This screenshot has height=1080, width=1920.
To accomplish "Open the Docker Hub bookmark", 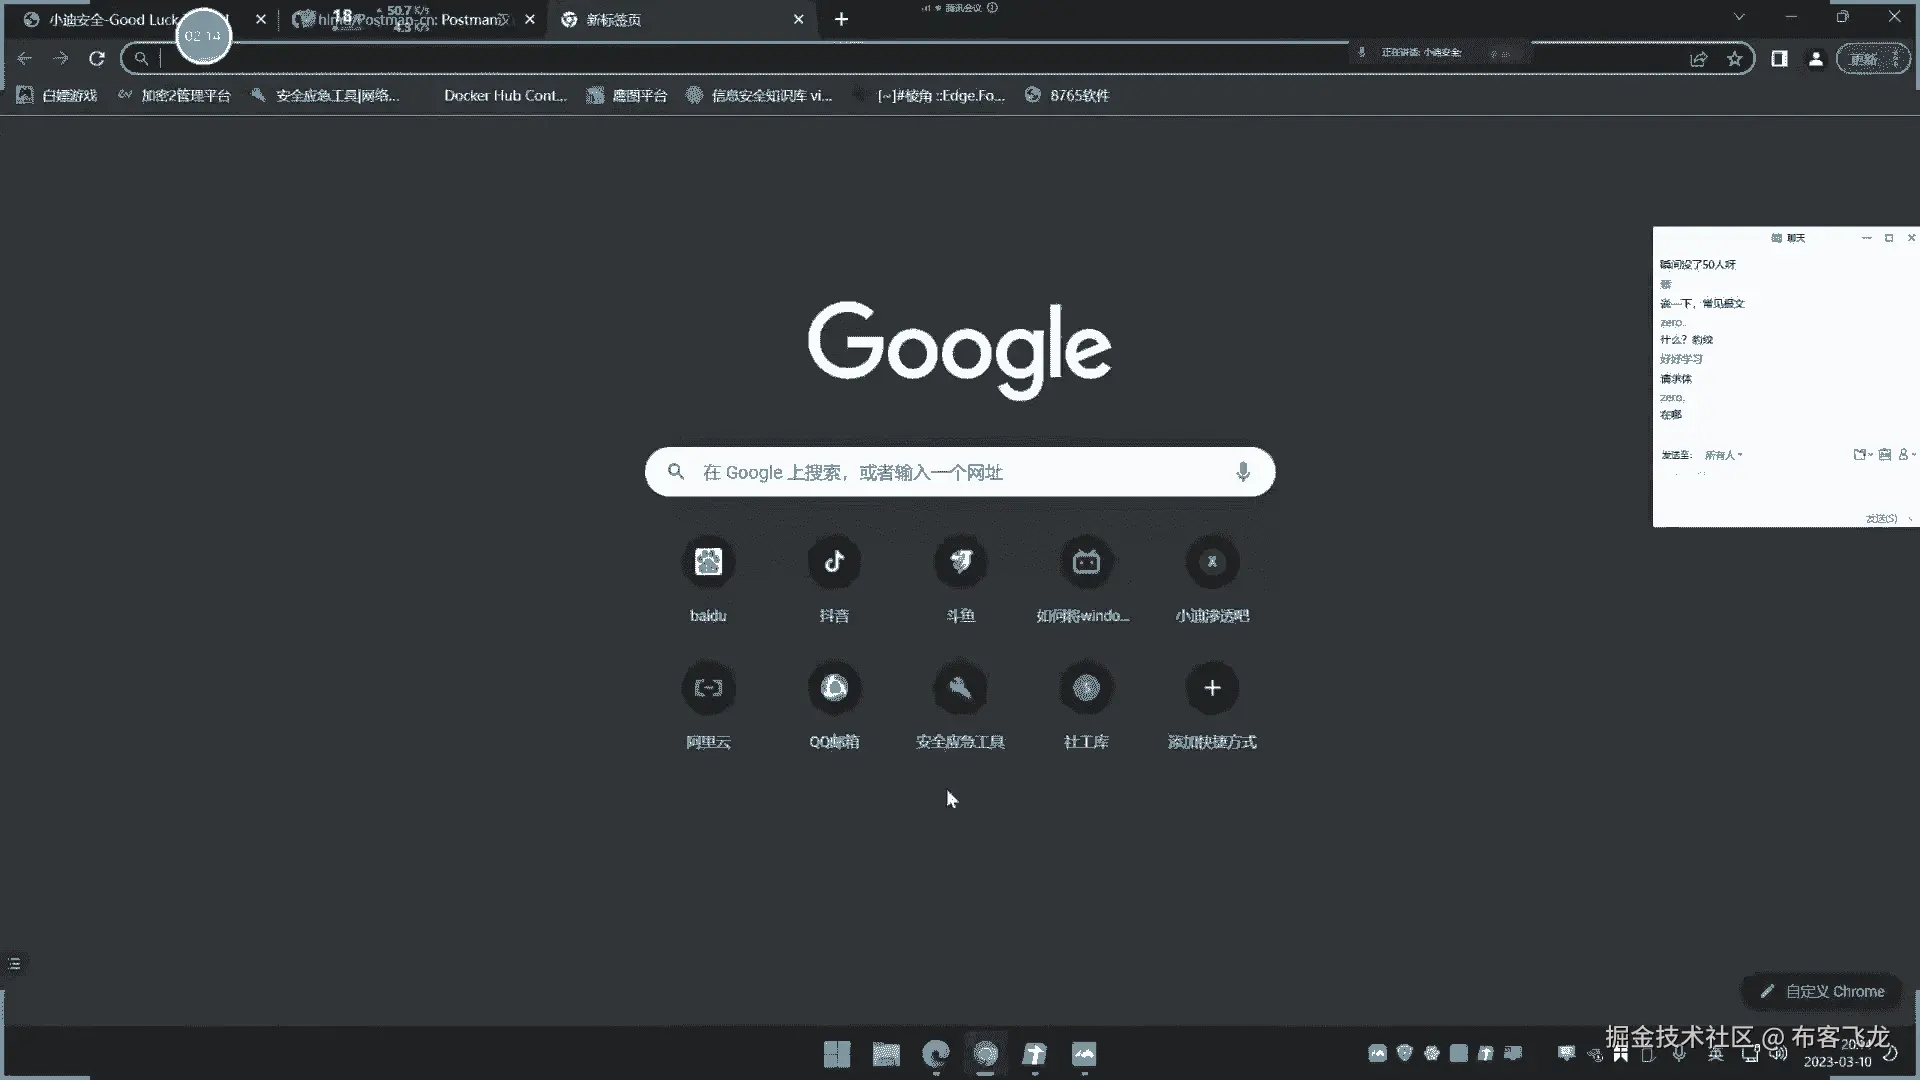I will pyautogui.click(x=504, y=95).
